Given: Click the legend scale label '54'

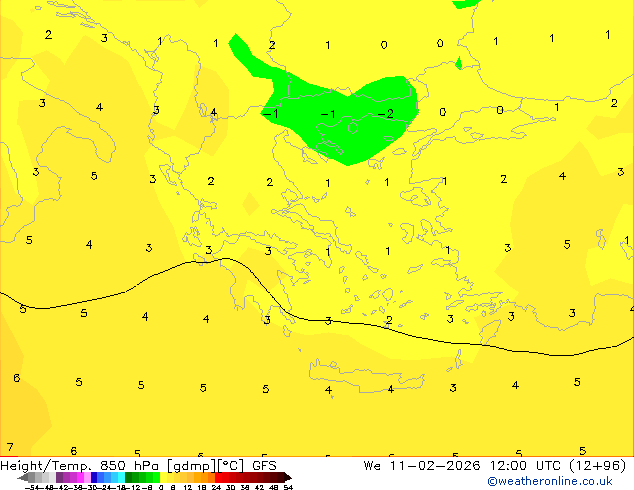Looking at the screenshot, I should [288, 487].
